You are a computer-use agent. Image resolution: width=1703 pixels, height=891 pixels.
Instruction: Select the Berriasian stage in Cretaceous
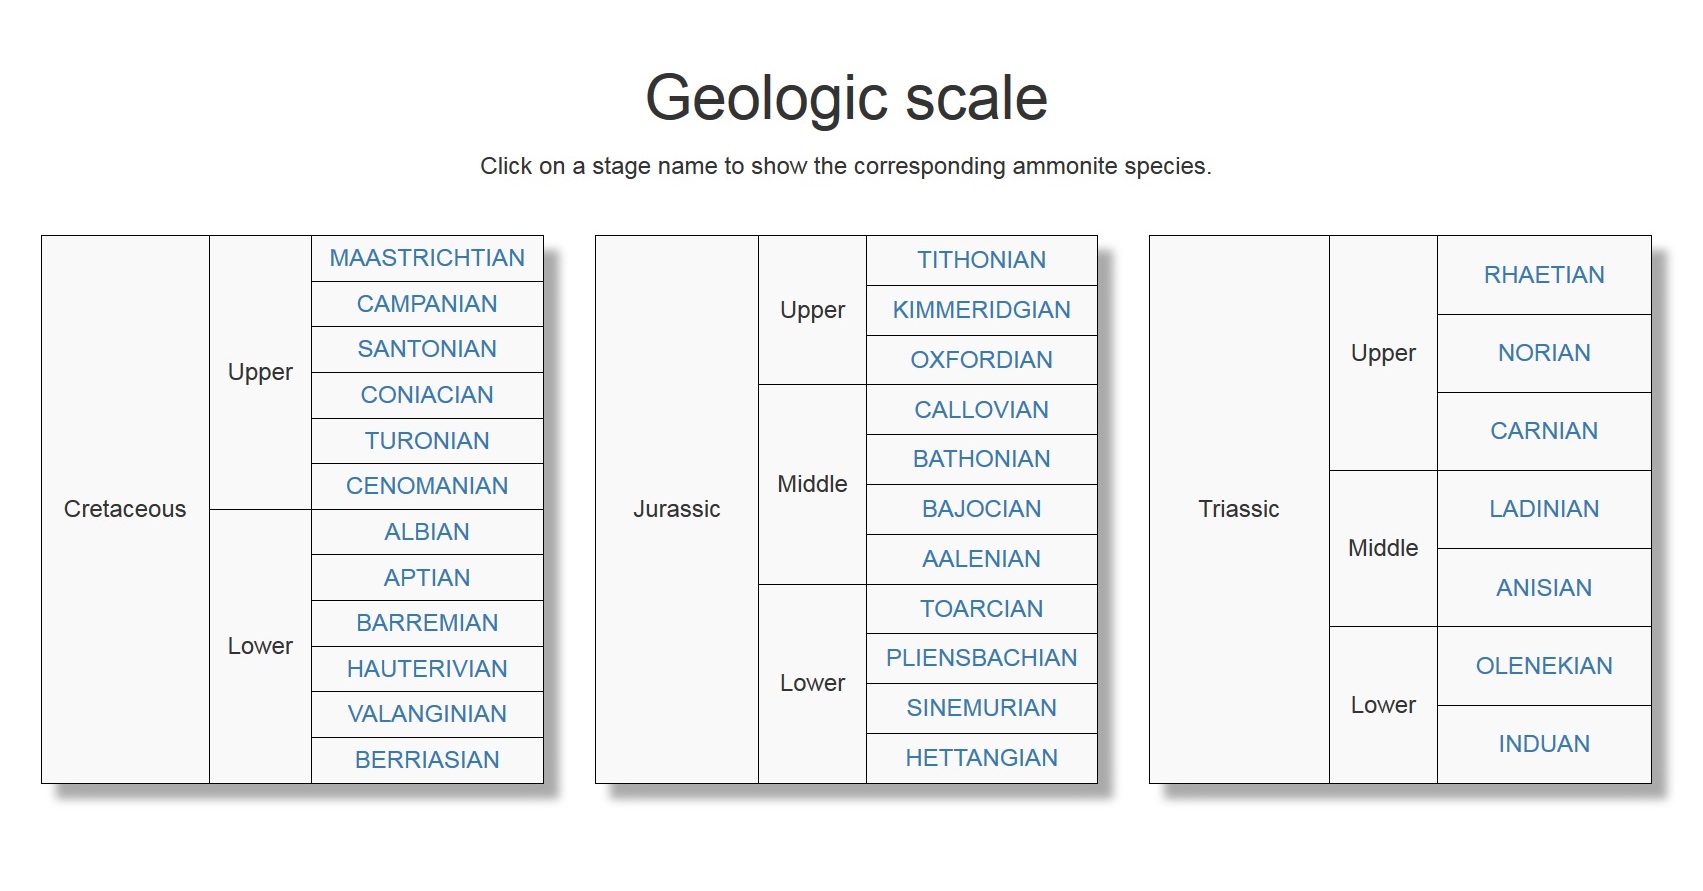427,759
